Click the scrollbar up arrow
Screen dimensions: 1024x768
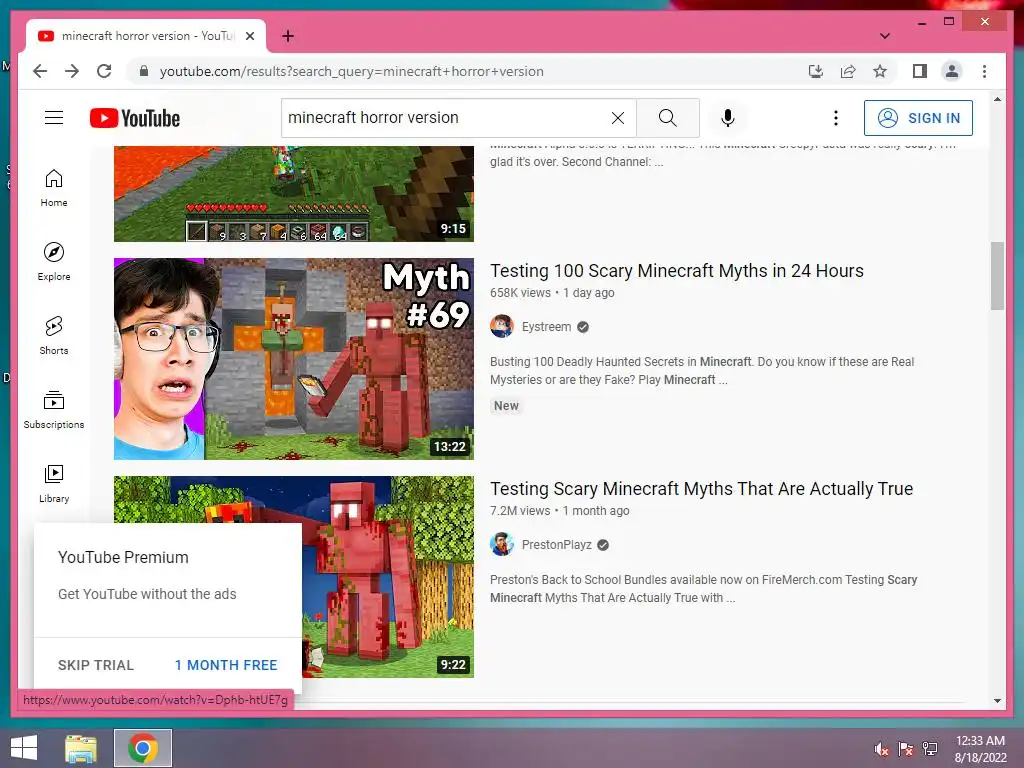click(x=997, y=99)
